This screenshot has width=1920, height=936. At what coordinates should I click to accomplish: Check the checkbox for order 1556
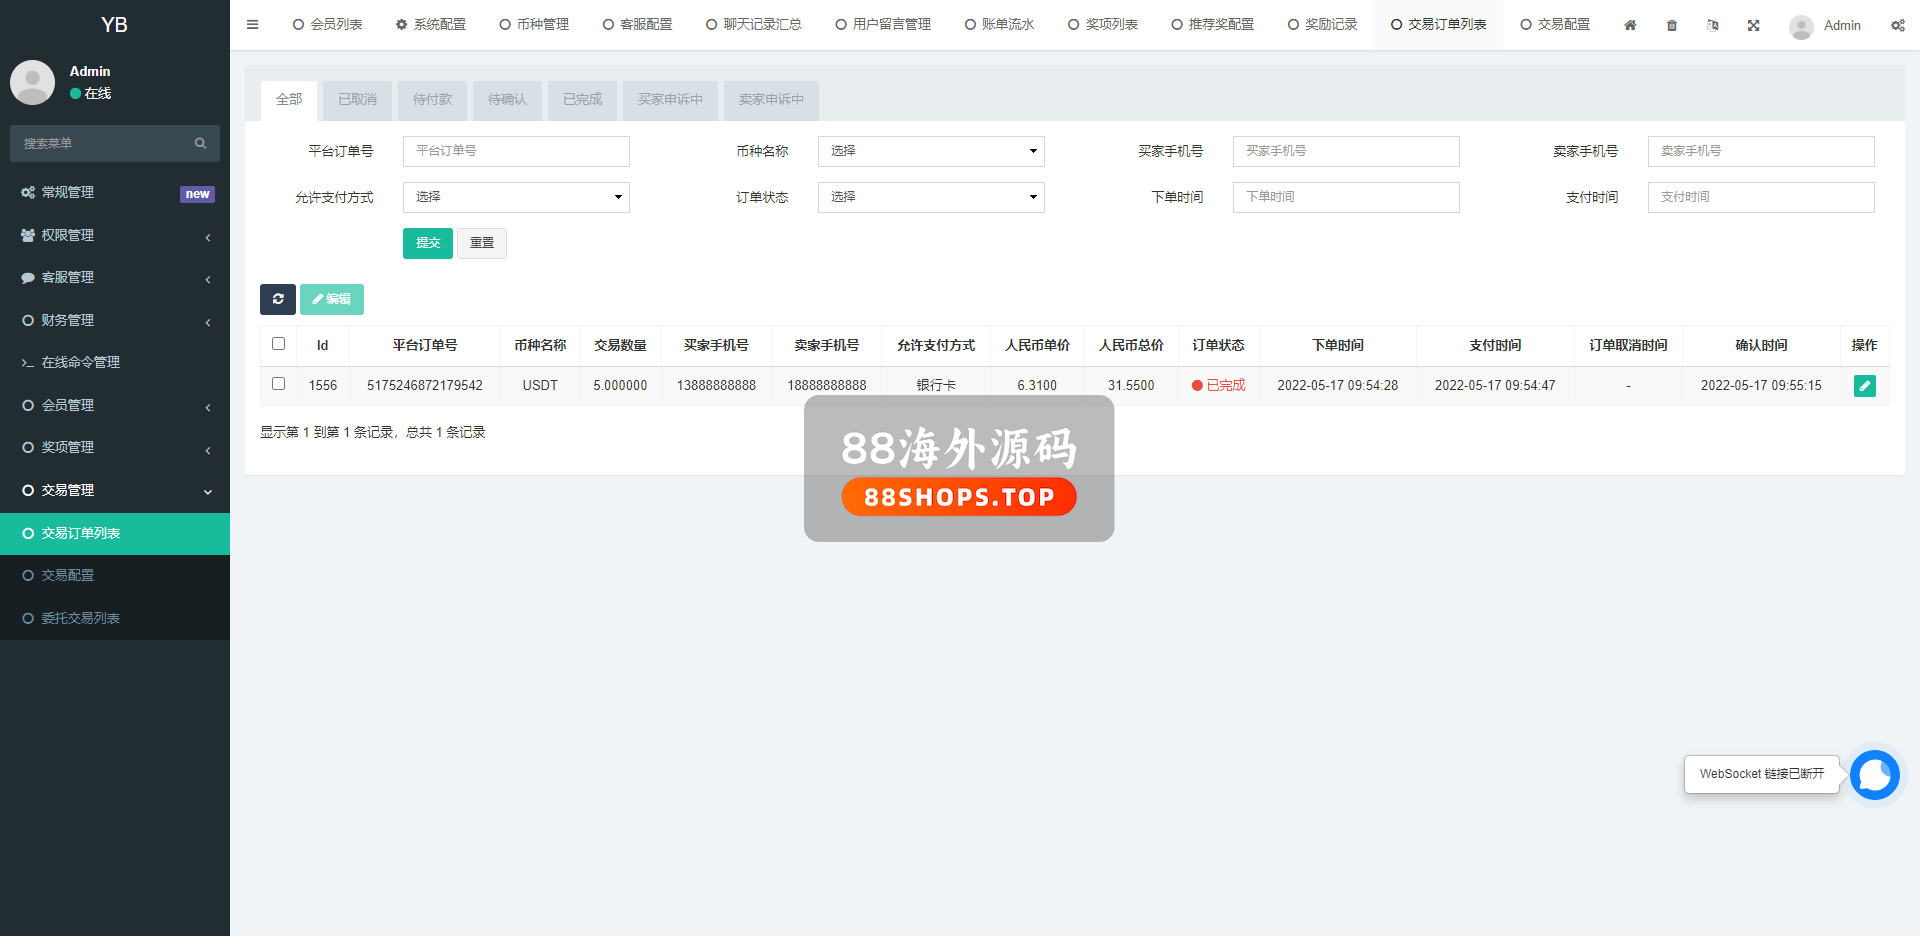[279, 384]
